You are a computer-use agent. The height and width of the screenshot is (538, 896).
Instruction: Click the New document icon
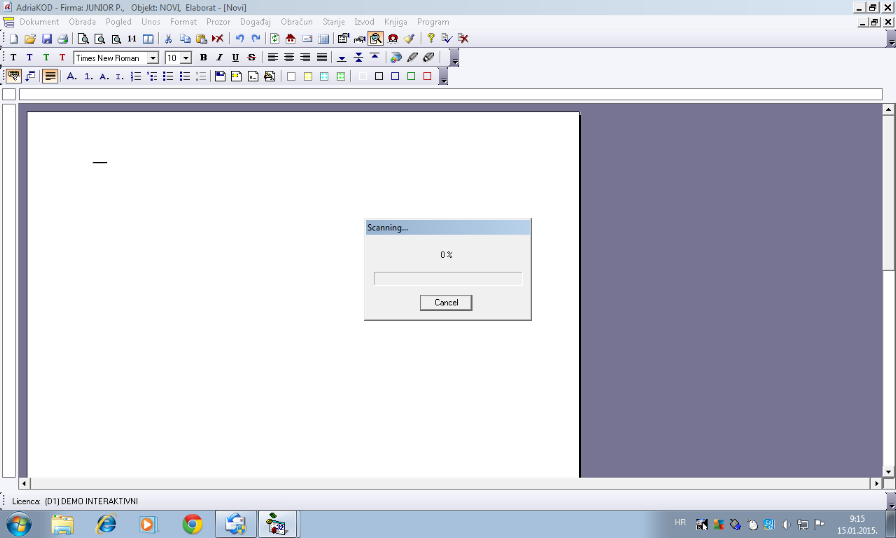coord(14,39)
